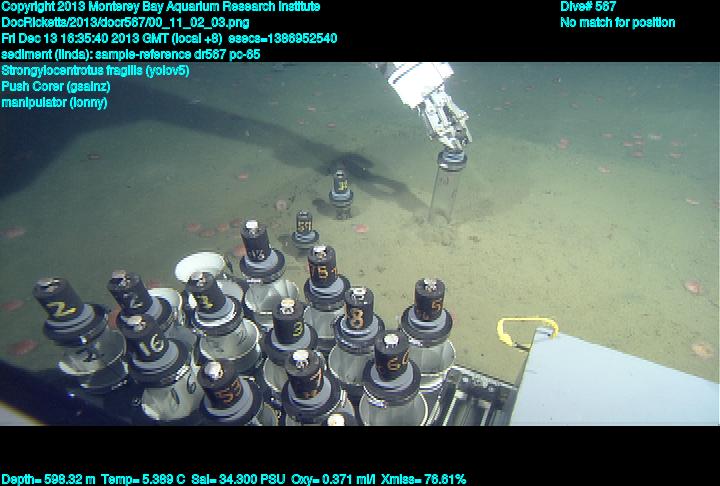This screenshot has height=486, width=720.
Task: Click the 'Strongylocentrotus fragilis (yolov5)' label
Action: click(95, 70)
